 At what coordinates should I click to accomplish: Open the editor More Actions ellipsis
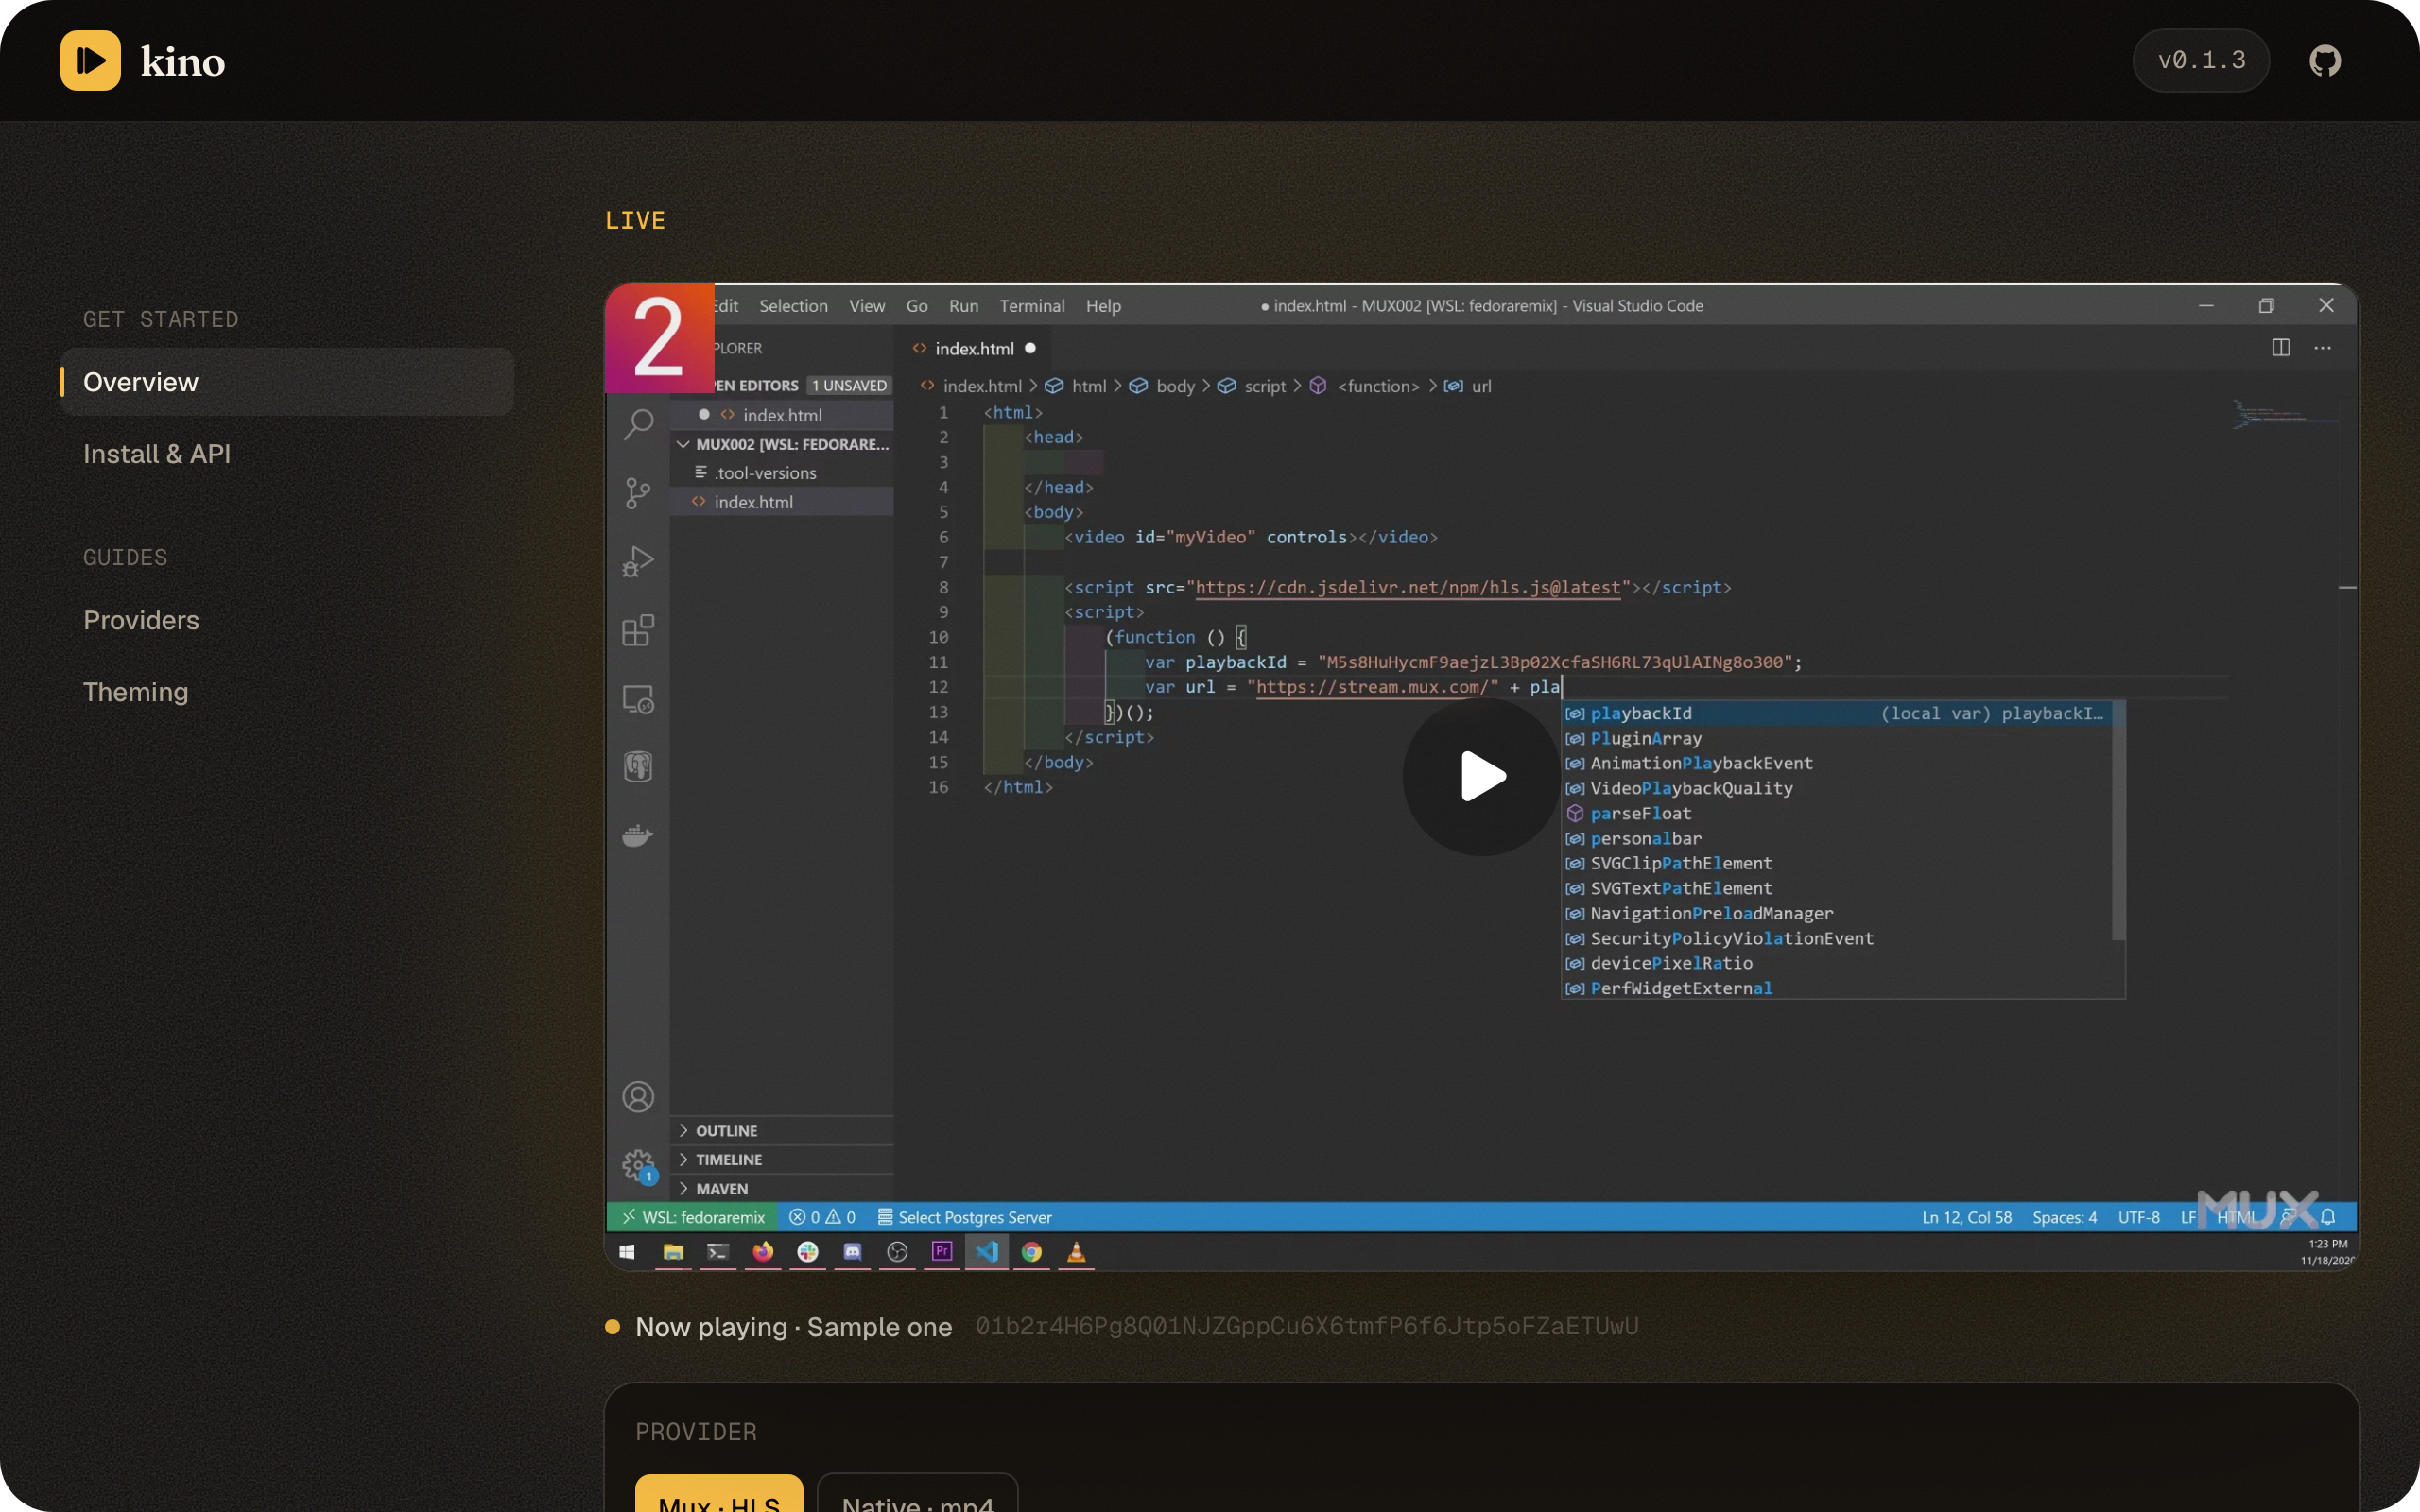click(x=2323, y=348)
